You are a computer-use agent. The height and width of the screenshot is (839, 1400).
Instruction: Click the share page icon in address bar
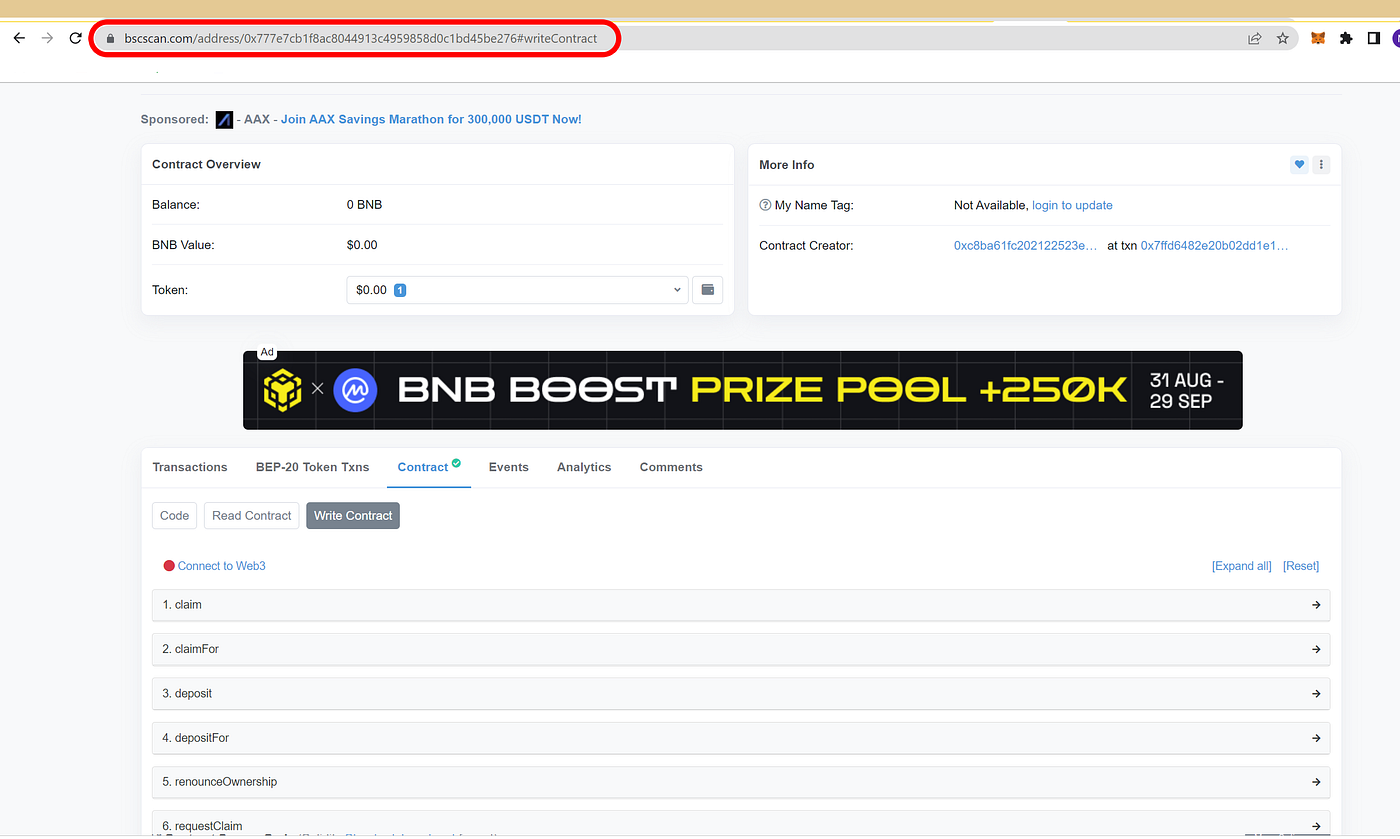coord(1254,38)
